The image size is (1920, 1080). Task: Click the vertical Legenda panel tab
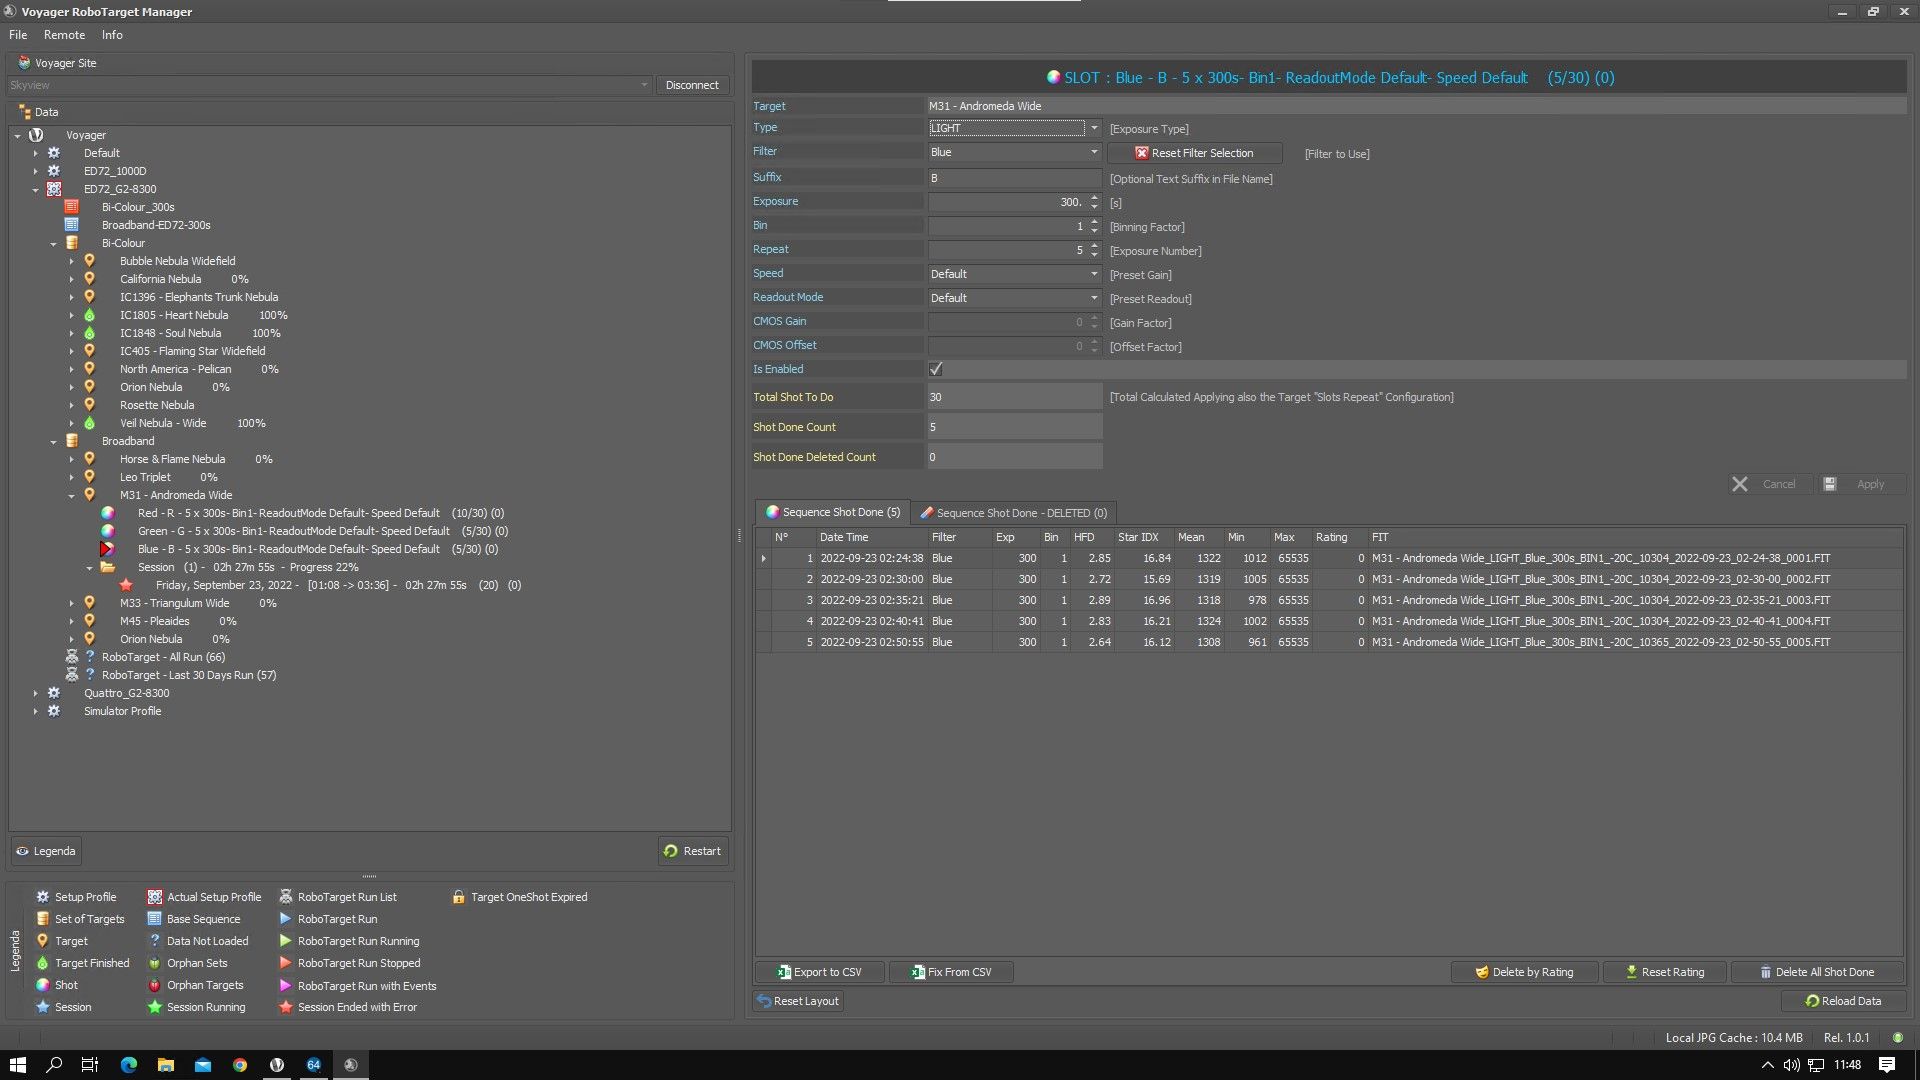pos(15,951)
